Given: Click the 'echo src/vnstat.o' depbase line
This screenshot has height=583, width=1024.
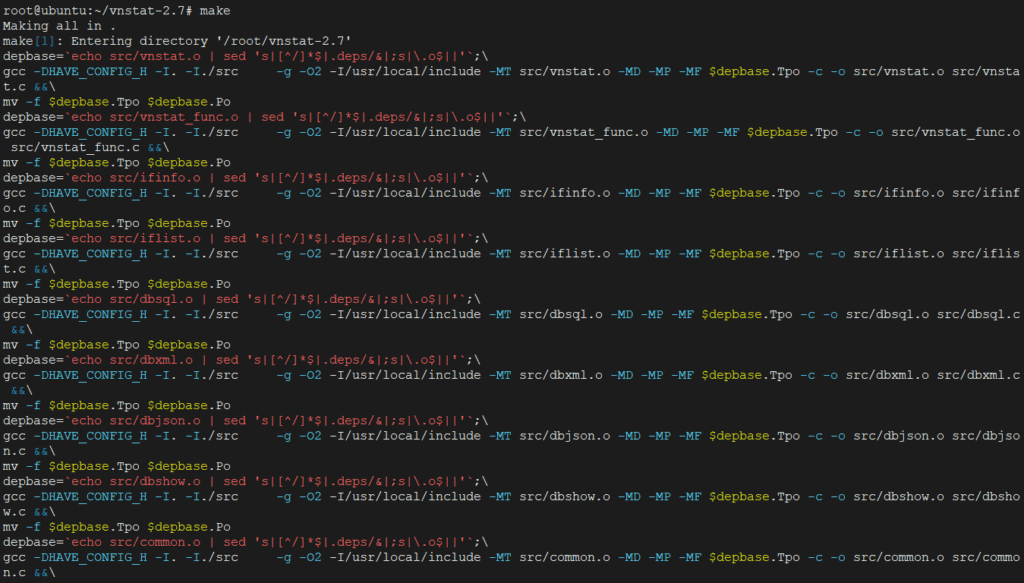Looking at the screenshot, I should [246, 56].
